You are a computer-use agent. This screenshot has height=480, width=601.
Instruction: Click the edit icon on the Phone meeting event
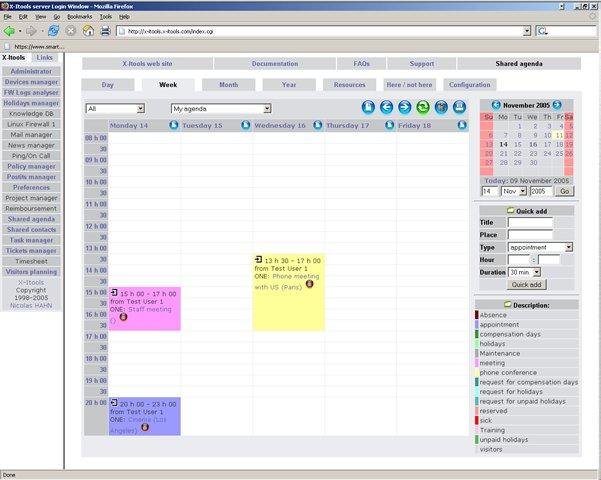(258, 260)
